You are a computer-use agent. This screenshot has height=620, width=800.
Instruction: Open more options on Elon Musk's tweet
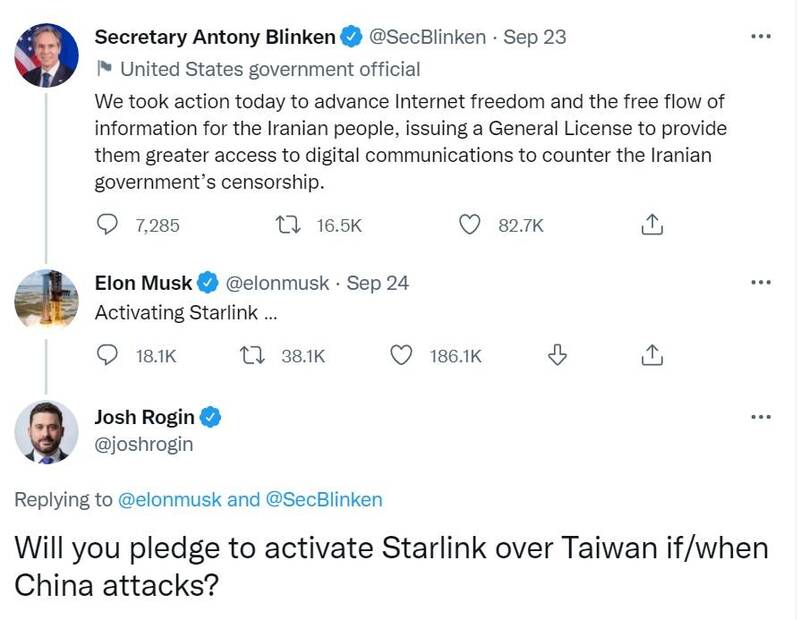[x=761, y=283]
